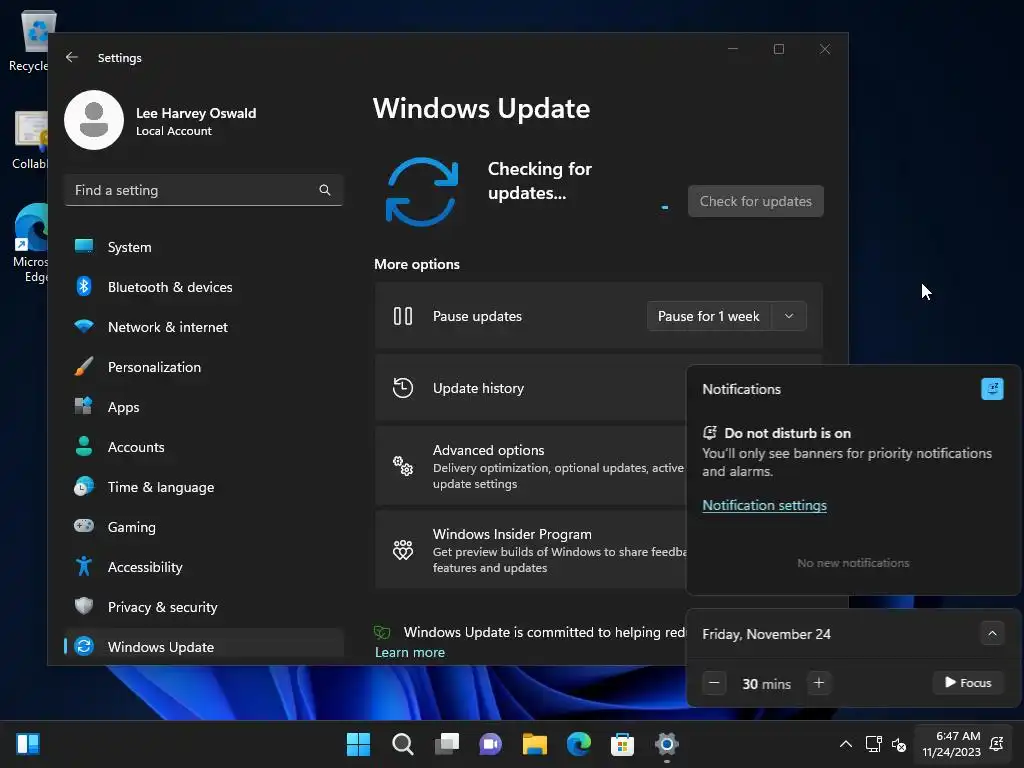Click the Pause for 1 week button

[709, 316]
